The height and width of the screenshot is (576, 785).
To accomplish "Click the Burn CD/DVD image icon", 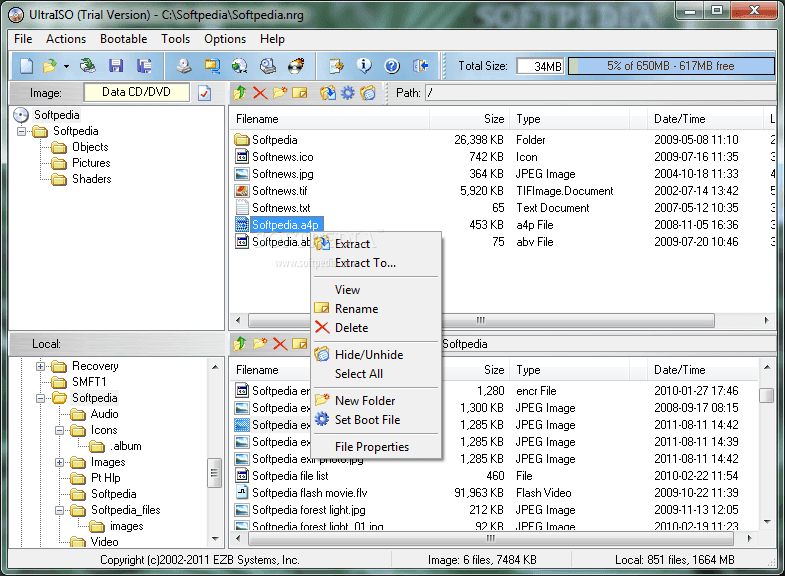I will click(296, 66).
